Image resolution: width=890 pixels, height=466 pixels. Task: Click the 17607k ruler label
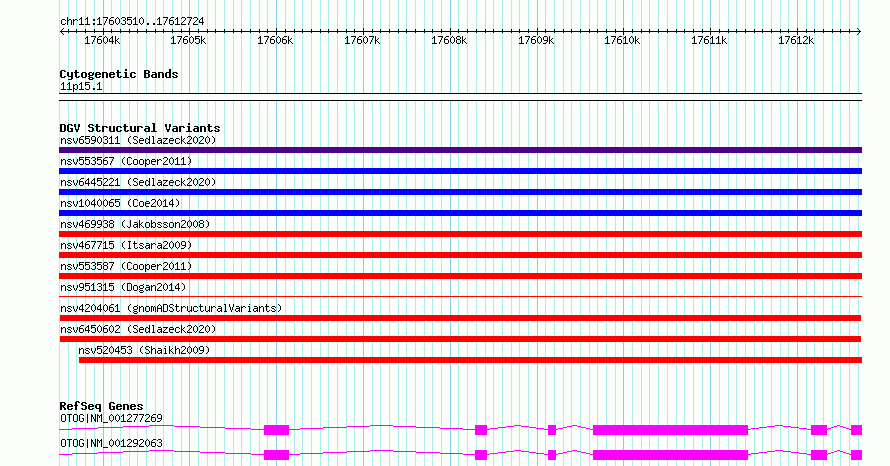[x=362, y=41]
